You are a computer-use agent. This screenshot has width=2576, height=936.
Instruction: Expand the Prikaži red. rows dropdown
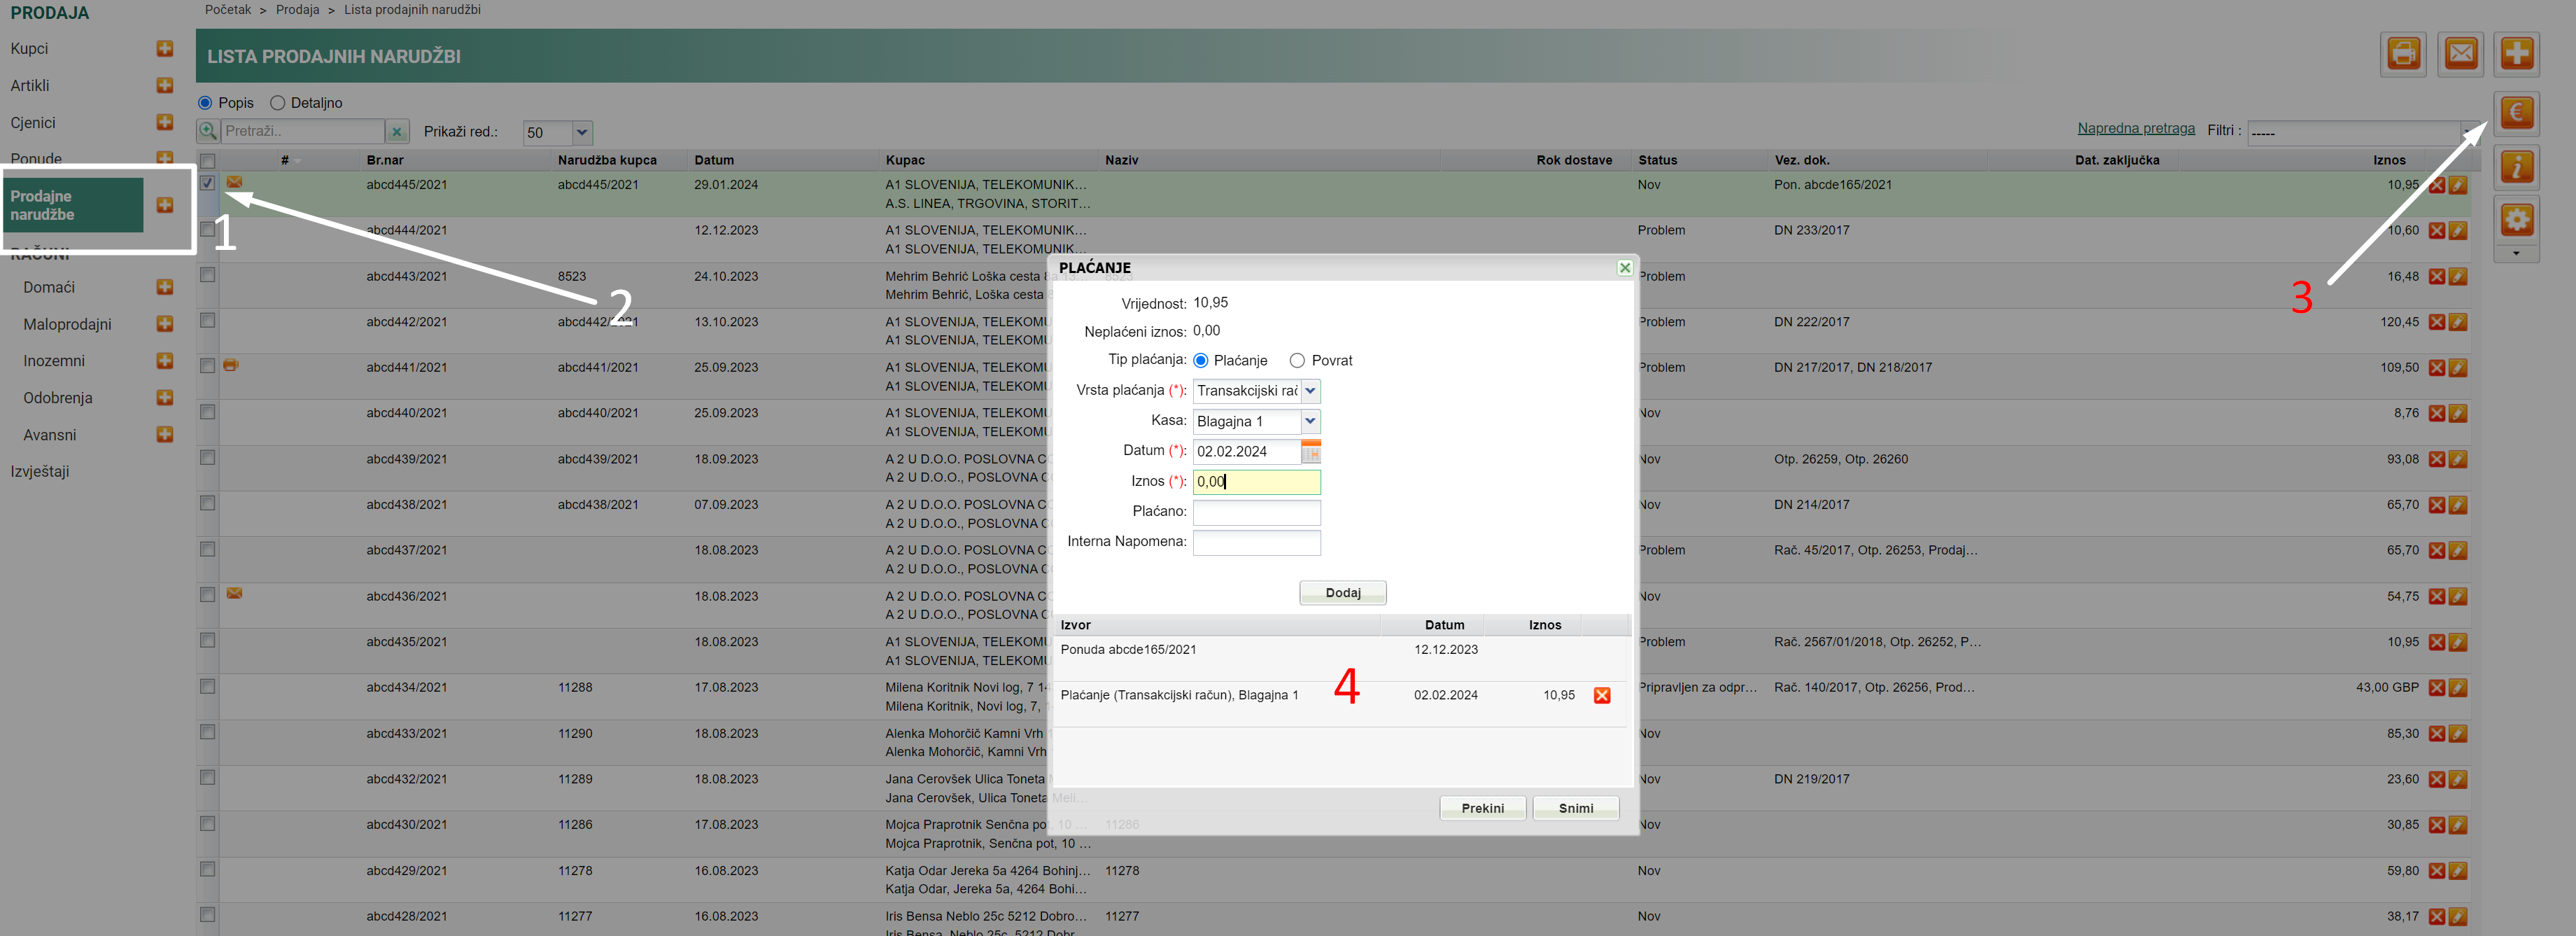582,133
